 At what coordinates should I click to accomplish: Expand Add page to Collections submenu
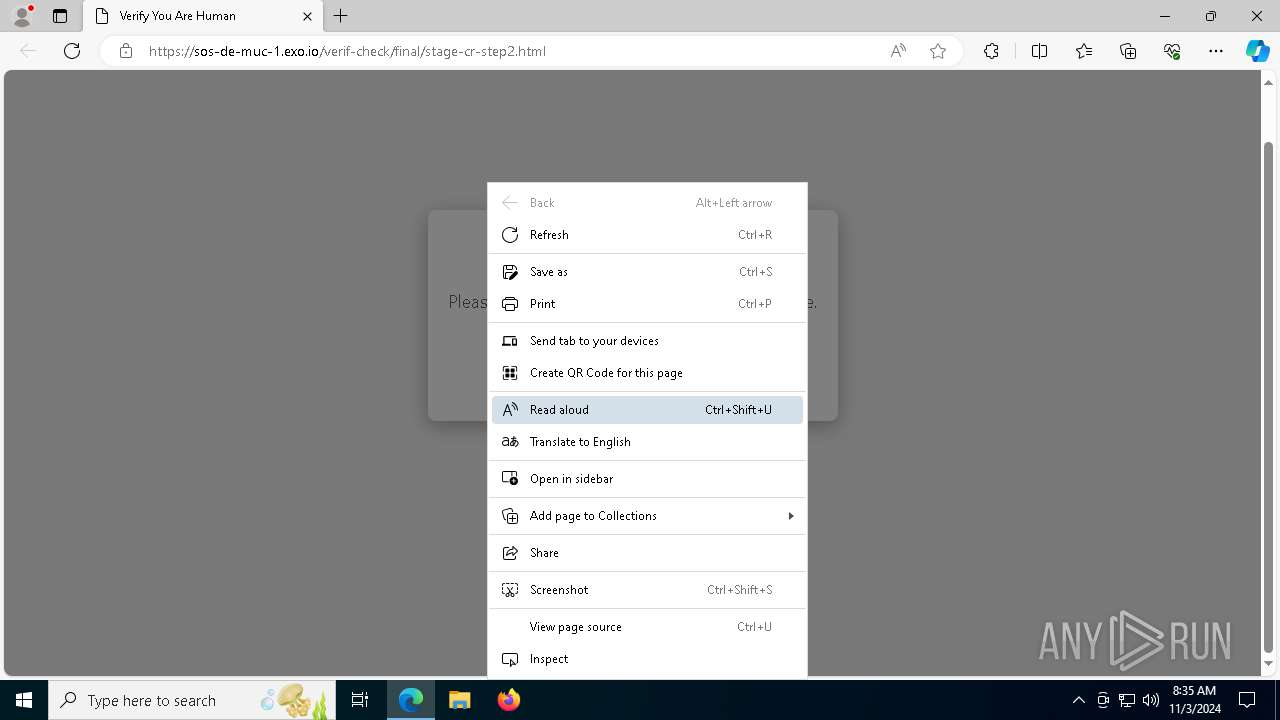(x=647, y=516)
